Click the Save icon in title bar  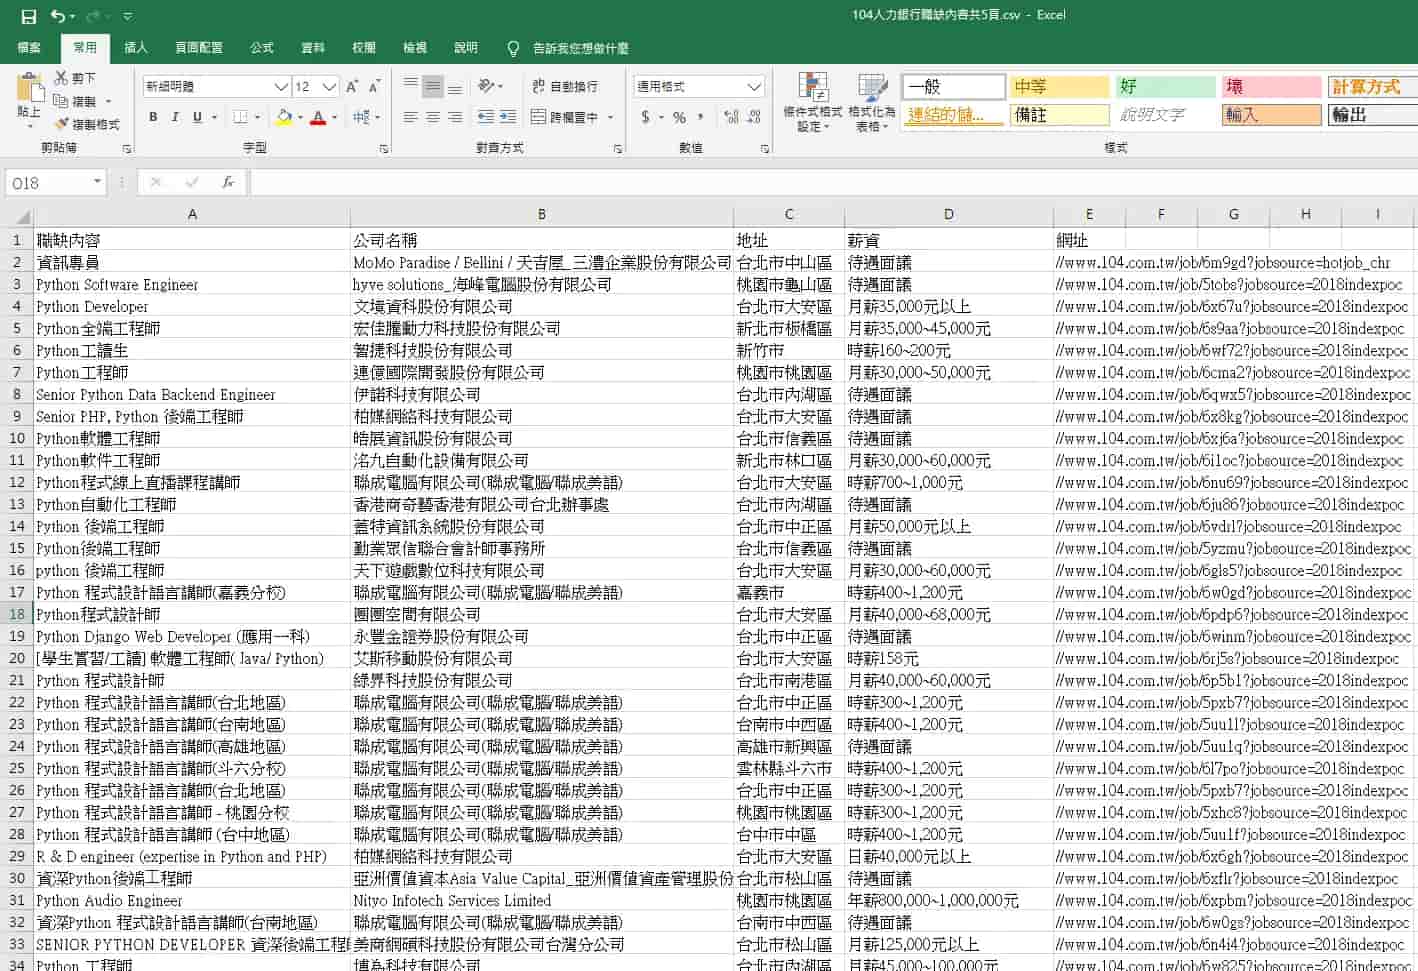point(28,16)
